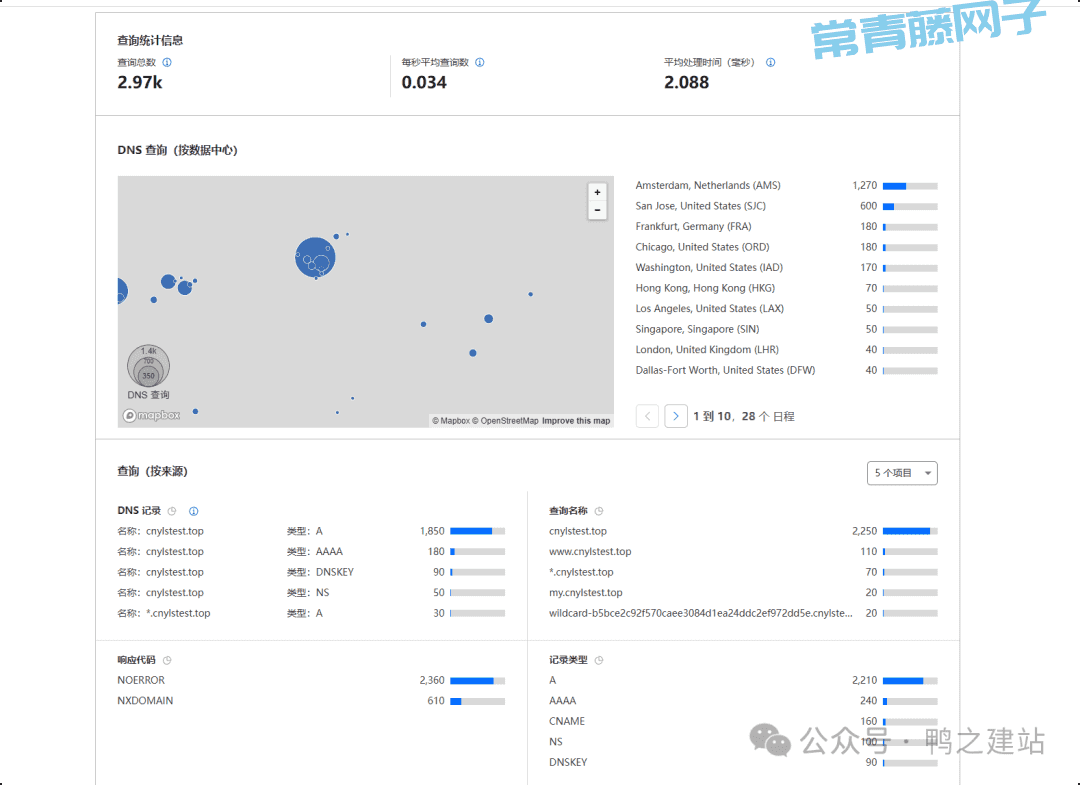Select Dallas-Fort Worth (DFW) row
Screen dimensions: 1080x785
coord(786,370)
